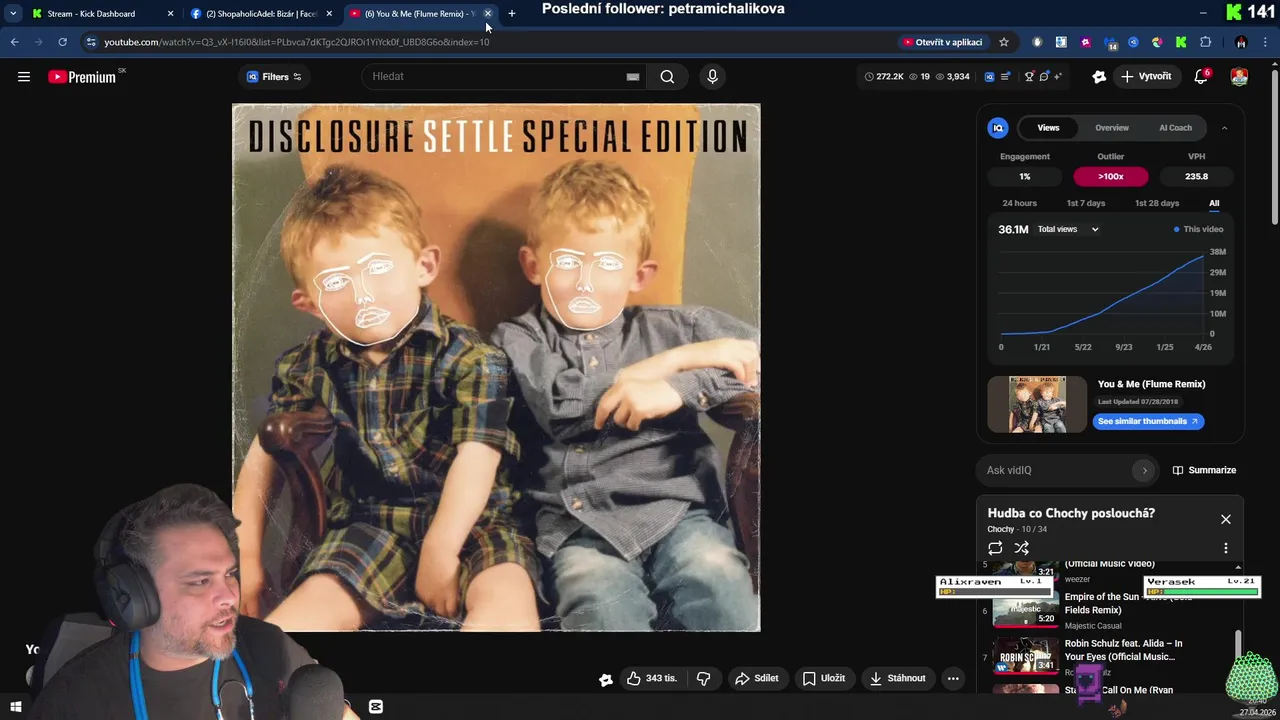Dislike the video with thumbs down
Screen dimensions: 1280x720
point(703,678)
